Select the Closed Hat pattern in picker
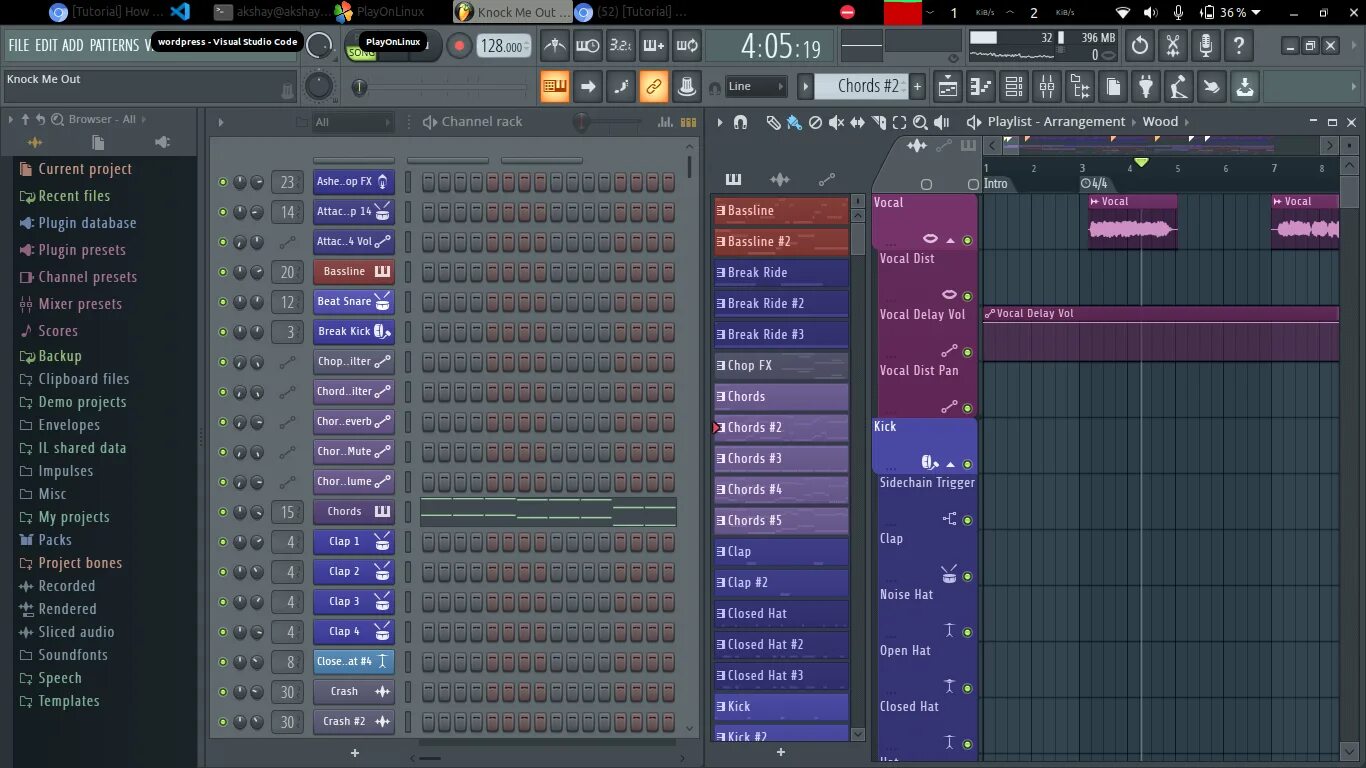This screenshot has width=1366, height=768. click(x=781, y=613)
